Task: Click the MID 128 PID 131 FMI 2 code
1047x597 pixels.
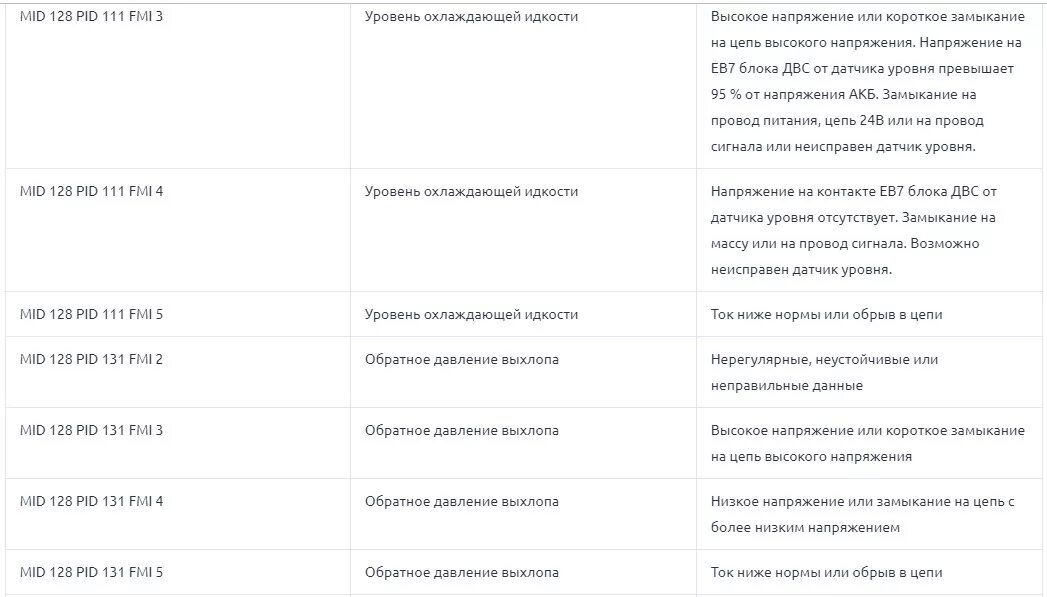Action: pos(91,359)
